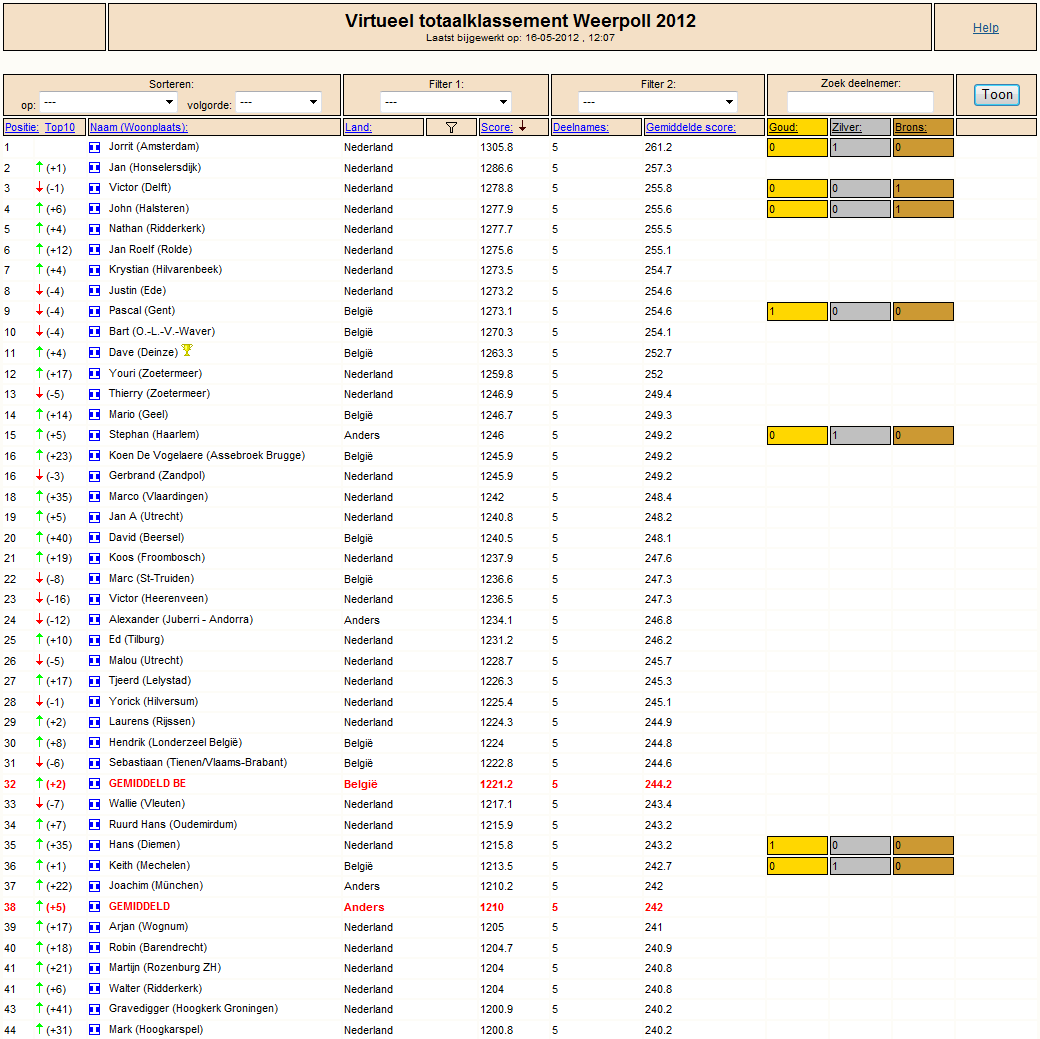Click the blue icon beside Pascal (Gent)
The image size is (1040, 1039).
click(x=94, y=311)
